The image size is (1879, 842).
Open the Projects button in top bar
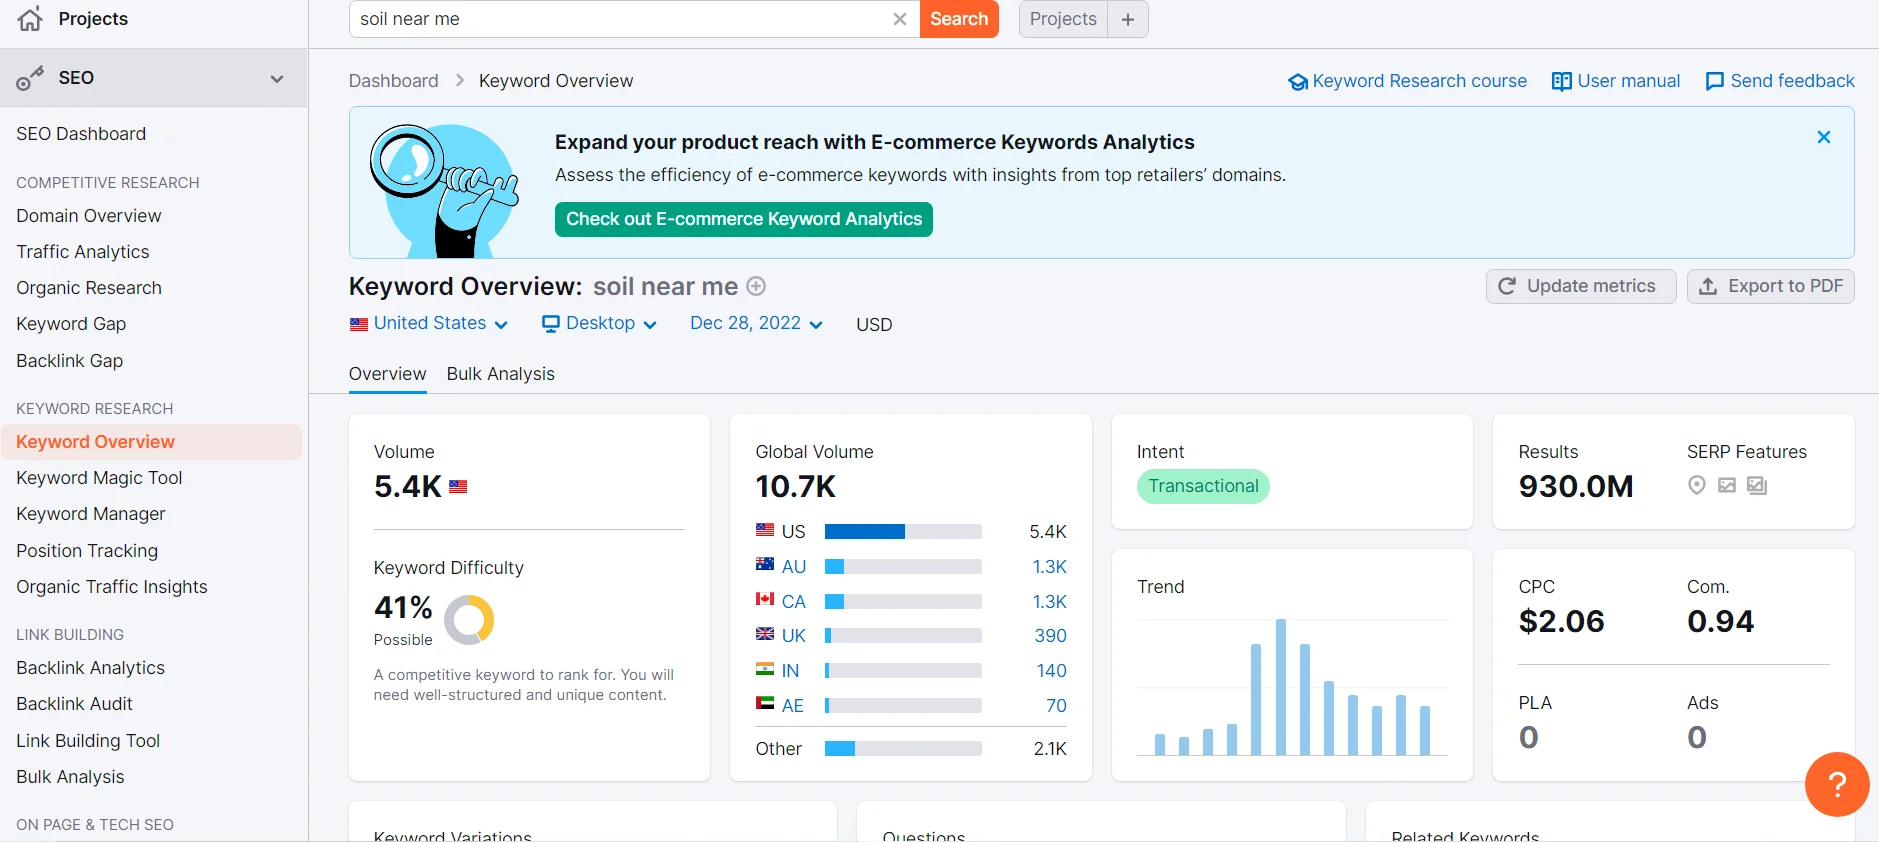pos(1063,19)
